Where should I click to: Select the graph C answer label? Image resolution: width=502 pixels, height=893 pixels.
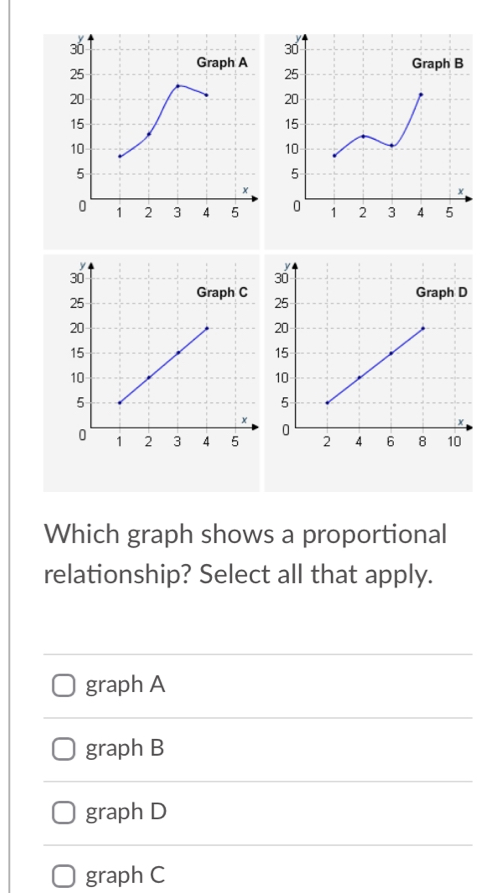pos(125,875)
